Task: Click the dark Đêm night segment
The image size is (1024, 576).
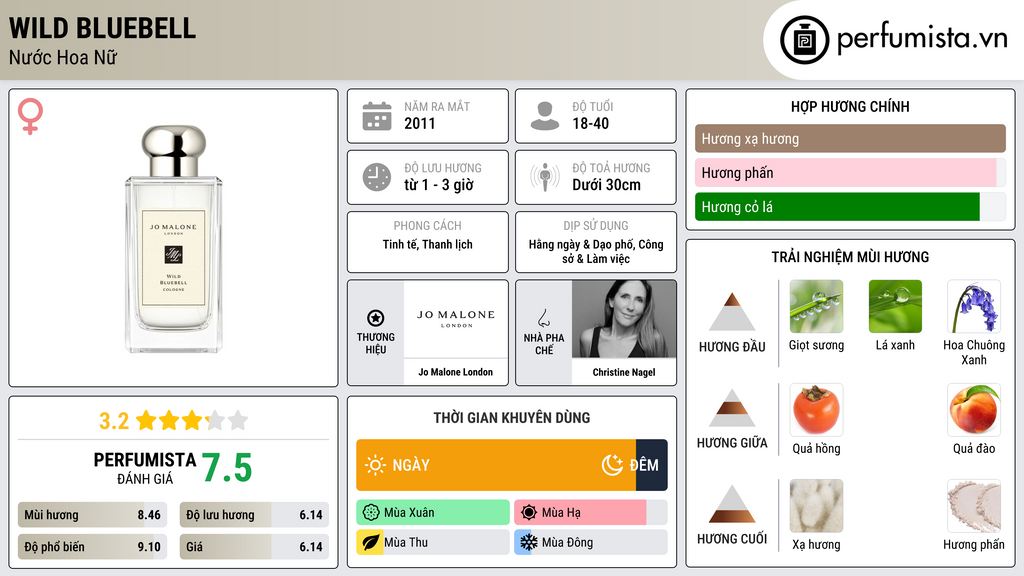Action: (x=652, y=465)
